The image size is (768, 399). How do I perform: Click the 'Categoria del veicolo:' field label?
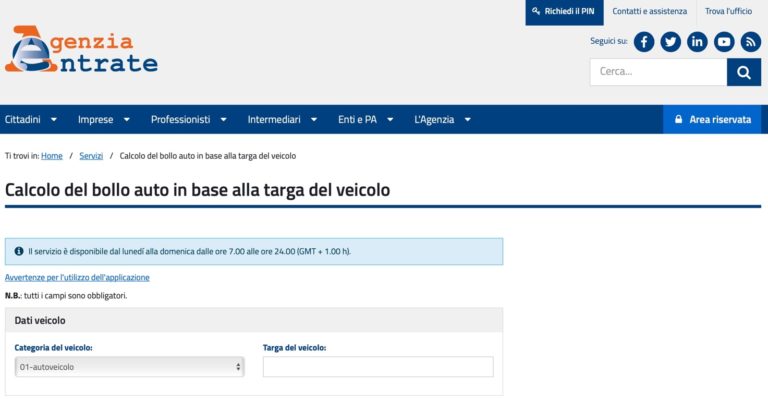coord(53,348)
